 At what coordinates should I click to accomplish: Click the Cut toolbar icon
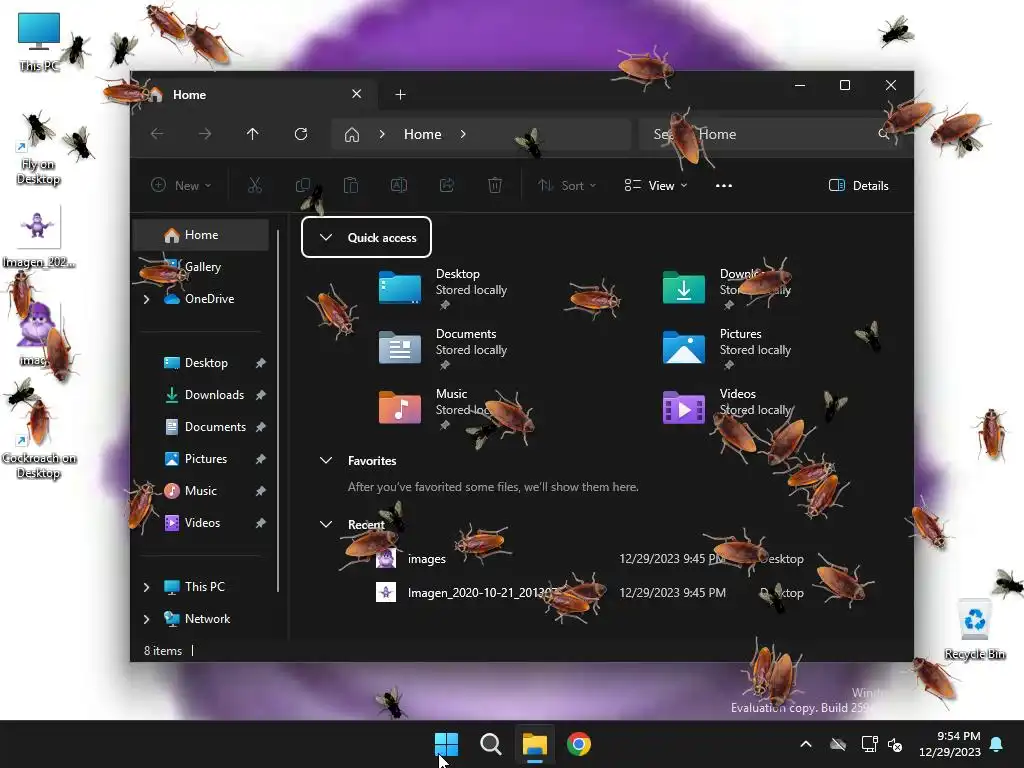point(255,185)
